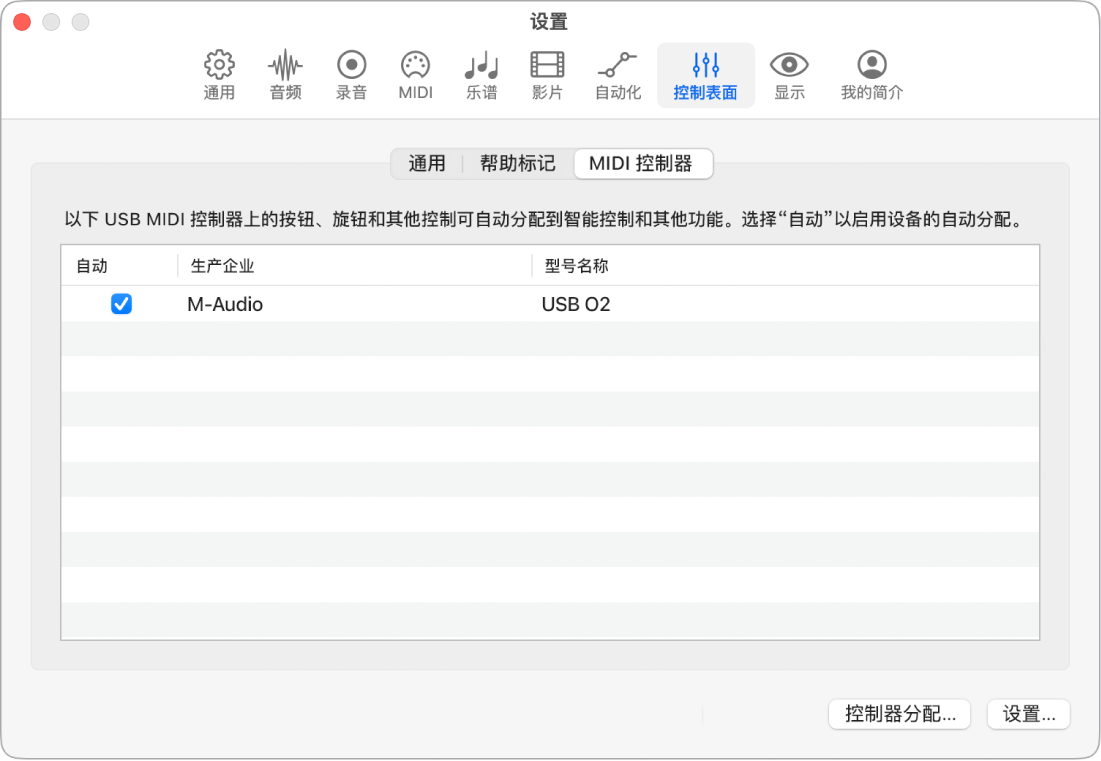Viewport: 1101px width, 761px height.
Task: Open the 显示 settings icon
Action: [x=789, y=75]
